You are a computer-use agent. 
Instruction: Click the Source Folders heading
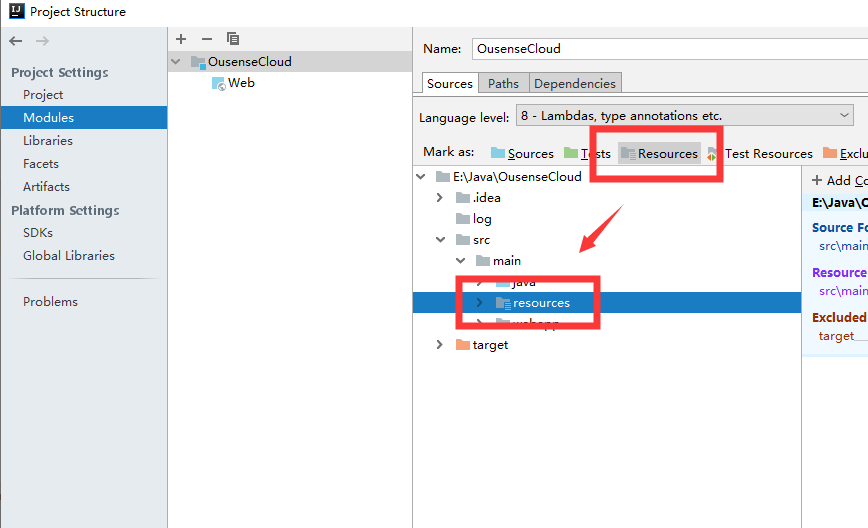click(x=839, y=227)
